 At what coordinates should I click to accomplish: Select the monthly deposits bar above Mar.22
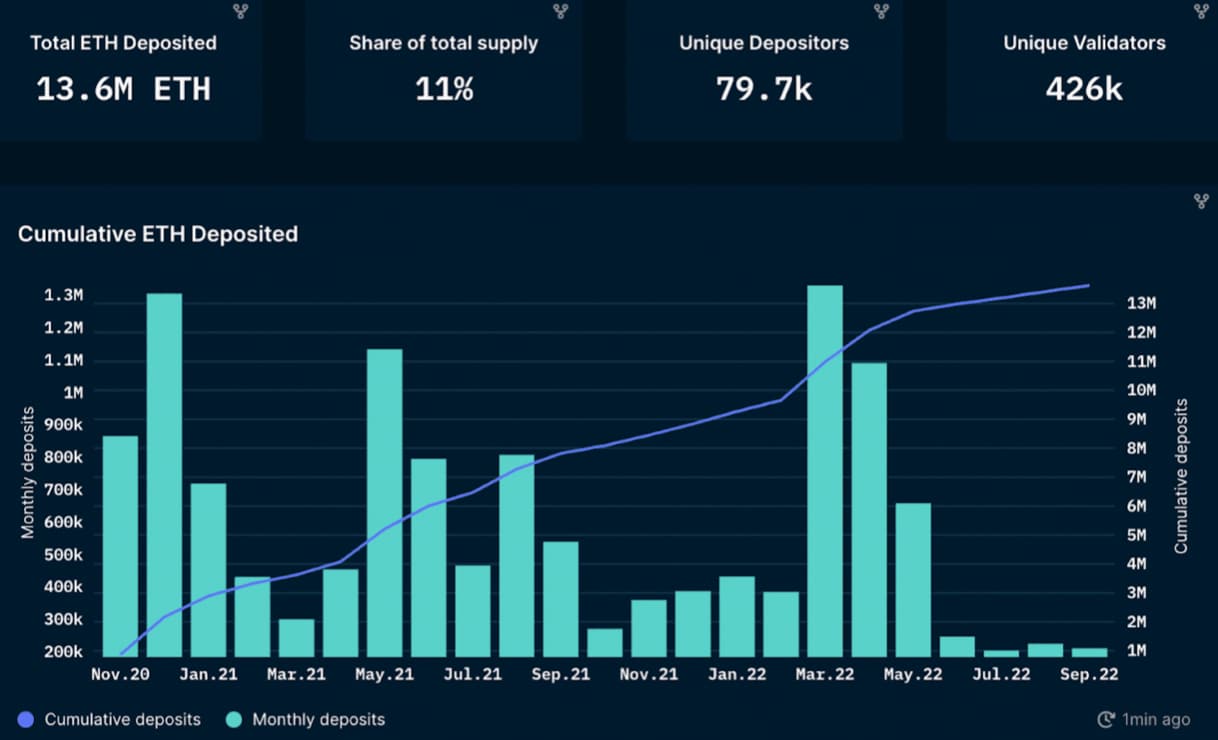coord(825,470)
